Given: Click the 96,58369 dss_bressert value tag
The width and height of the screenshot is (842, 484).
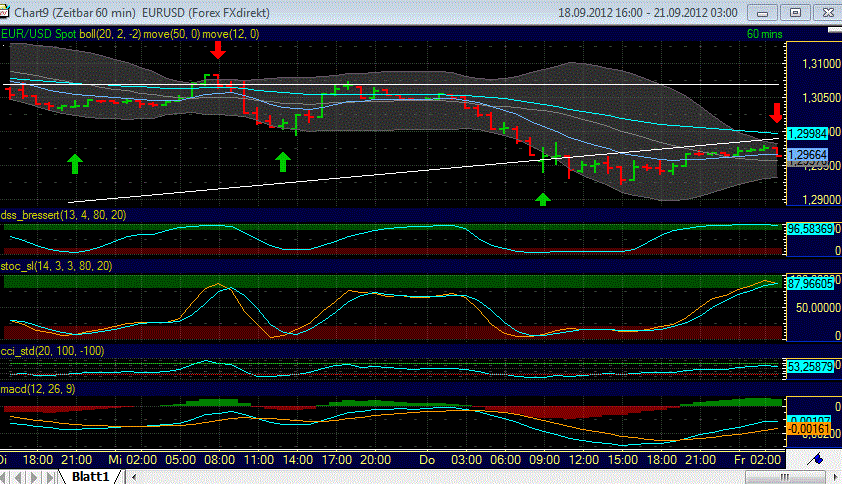Looking at the screenshot, I should [810, 229].
